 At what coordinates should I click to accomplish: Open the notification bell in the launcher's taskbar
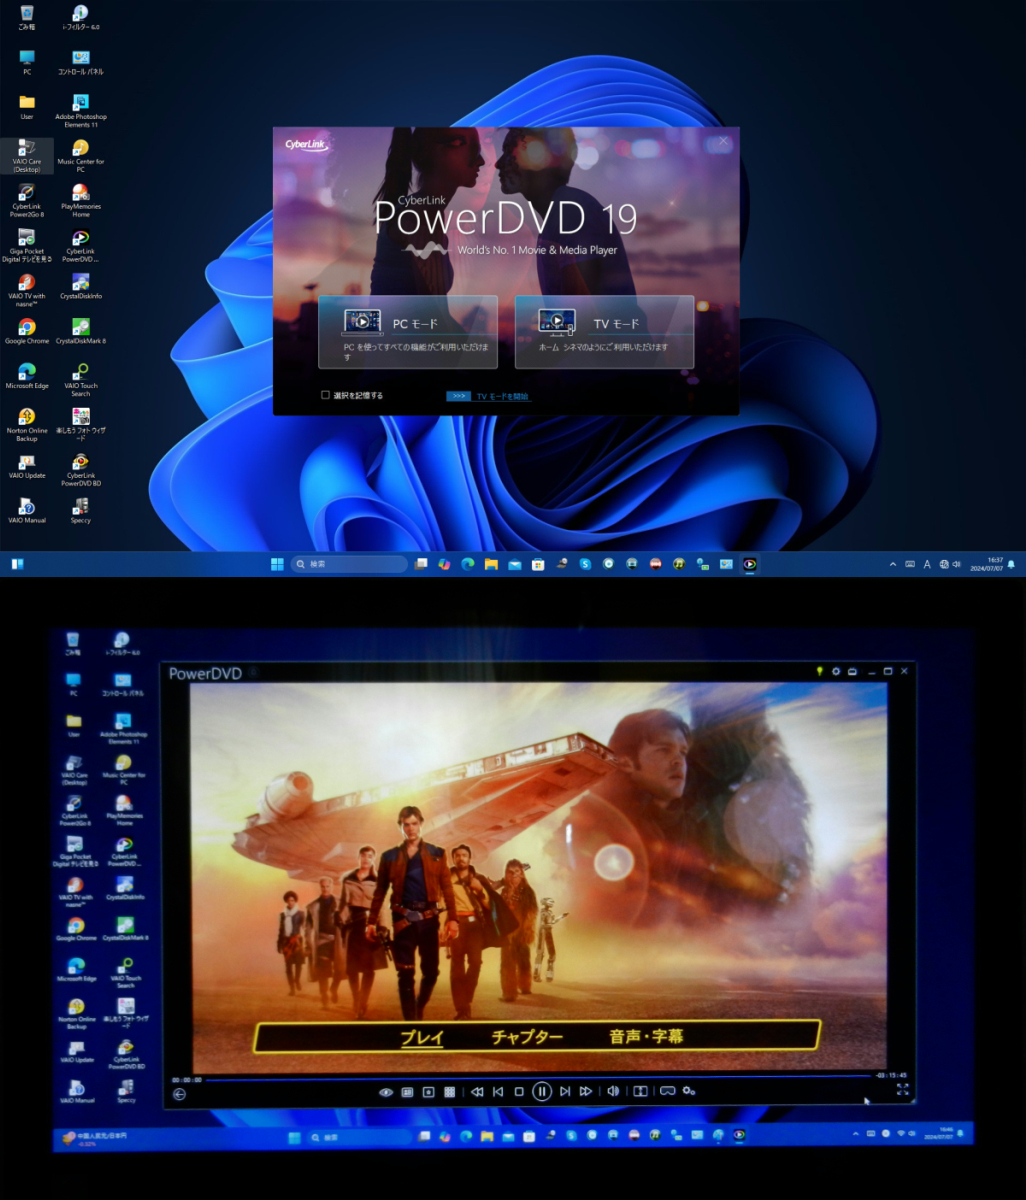(1012, 564)
